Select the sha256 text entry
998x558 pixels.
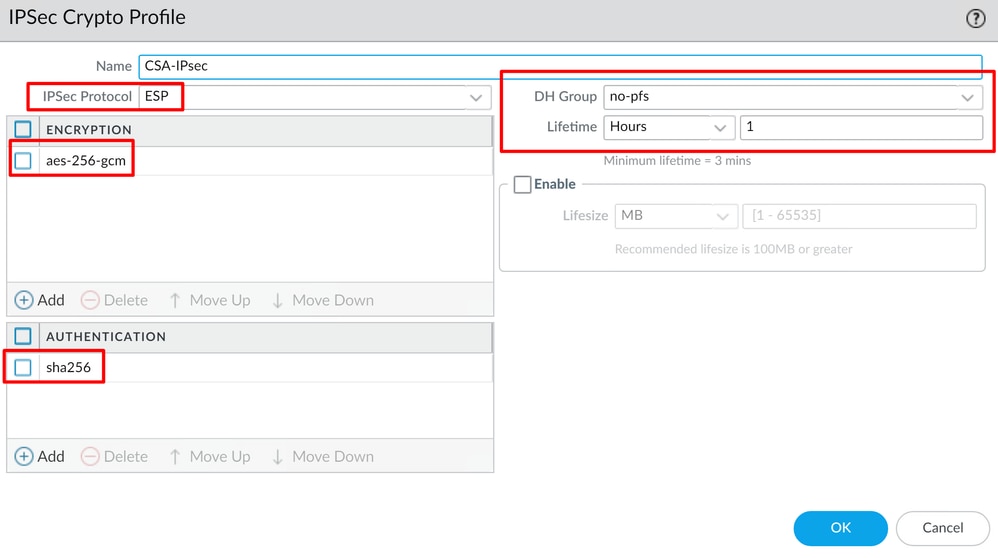(x=68, y=367)
